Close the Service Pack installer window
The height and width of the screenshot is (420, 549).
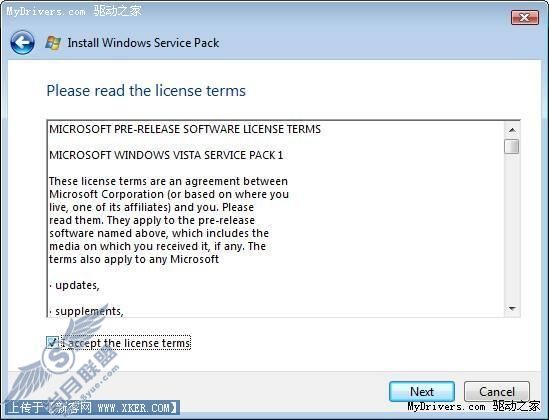tap(524, 17)
